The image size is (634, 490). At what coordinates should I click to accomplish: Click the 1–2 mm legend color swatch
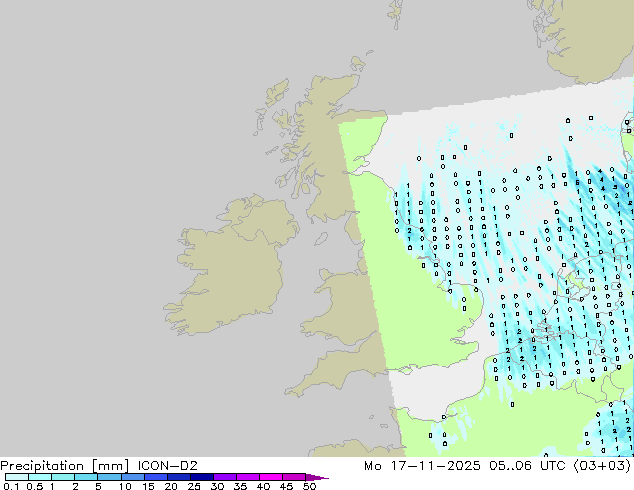click(x=63, y=477)
